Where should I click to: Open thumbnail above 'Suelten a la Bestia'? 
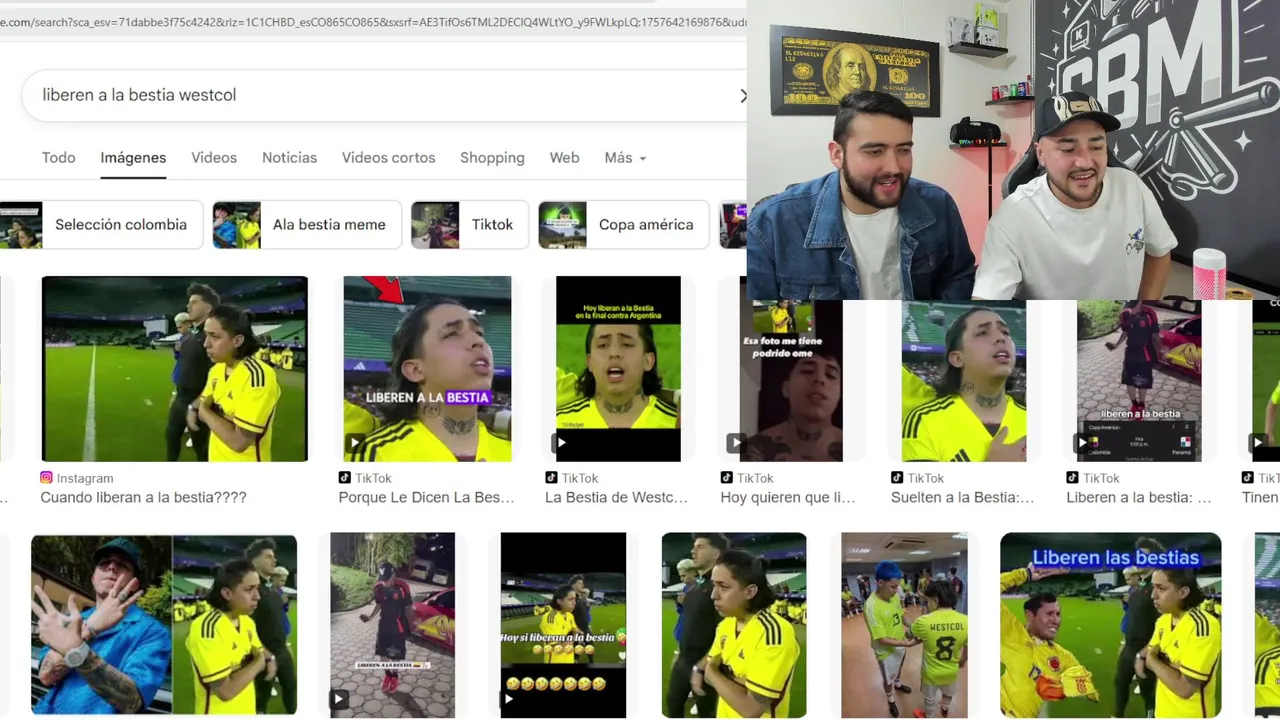[964, 381]
